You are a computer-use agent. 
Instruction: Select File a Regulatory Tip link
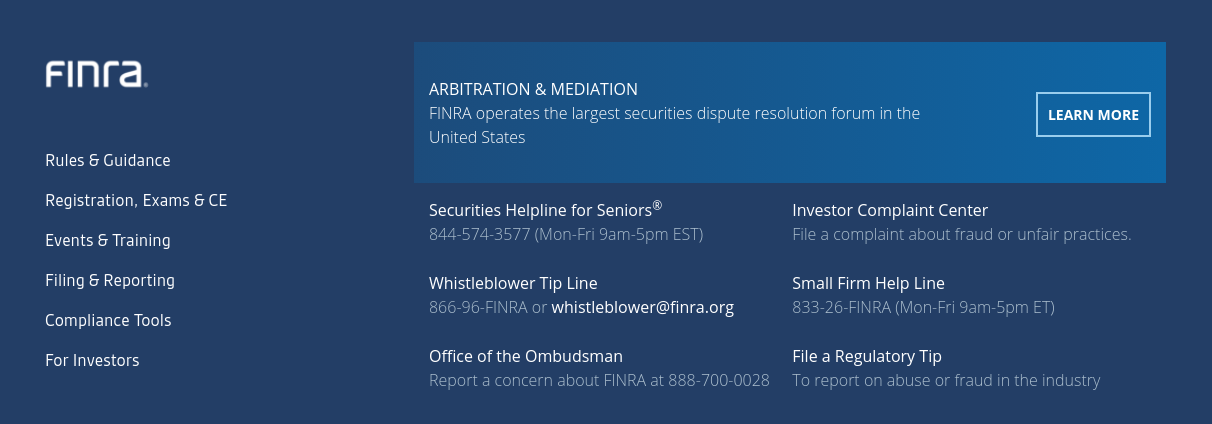pyautogui.click(x=867, y=356)
